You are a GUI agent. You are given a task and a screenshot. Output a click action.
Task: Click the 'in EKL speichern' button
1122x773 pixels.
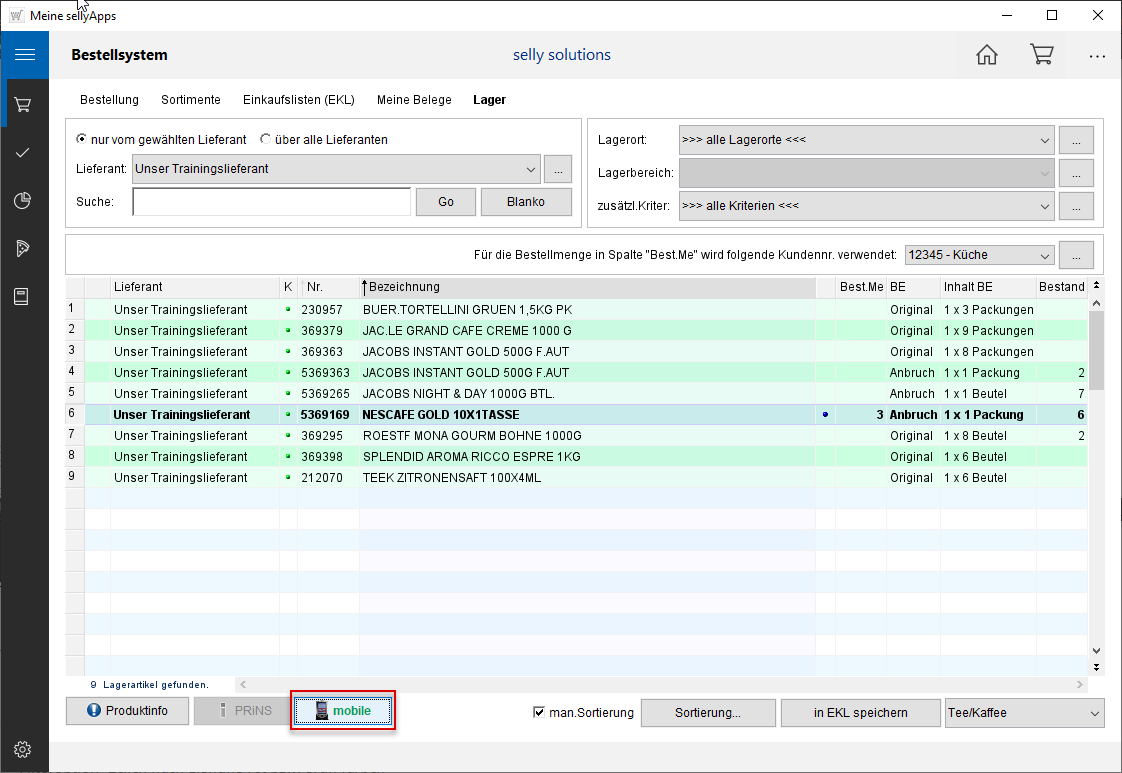pyautogui.click(x=860, y=713)
